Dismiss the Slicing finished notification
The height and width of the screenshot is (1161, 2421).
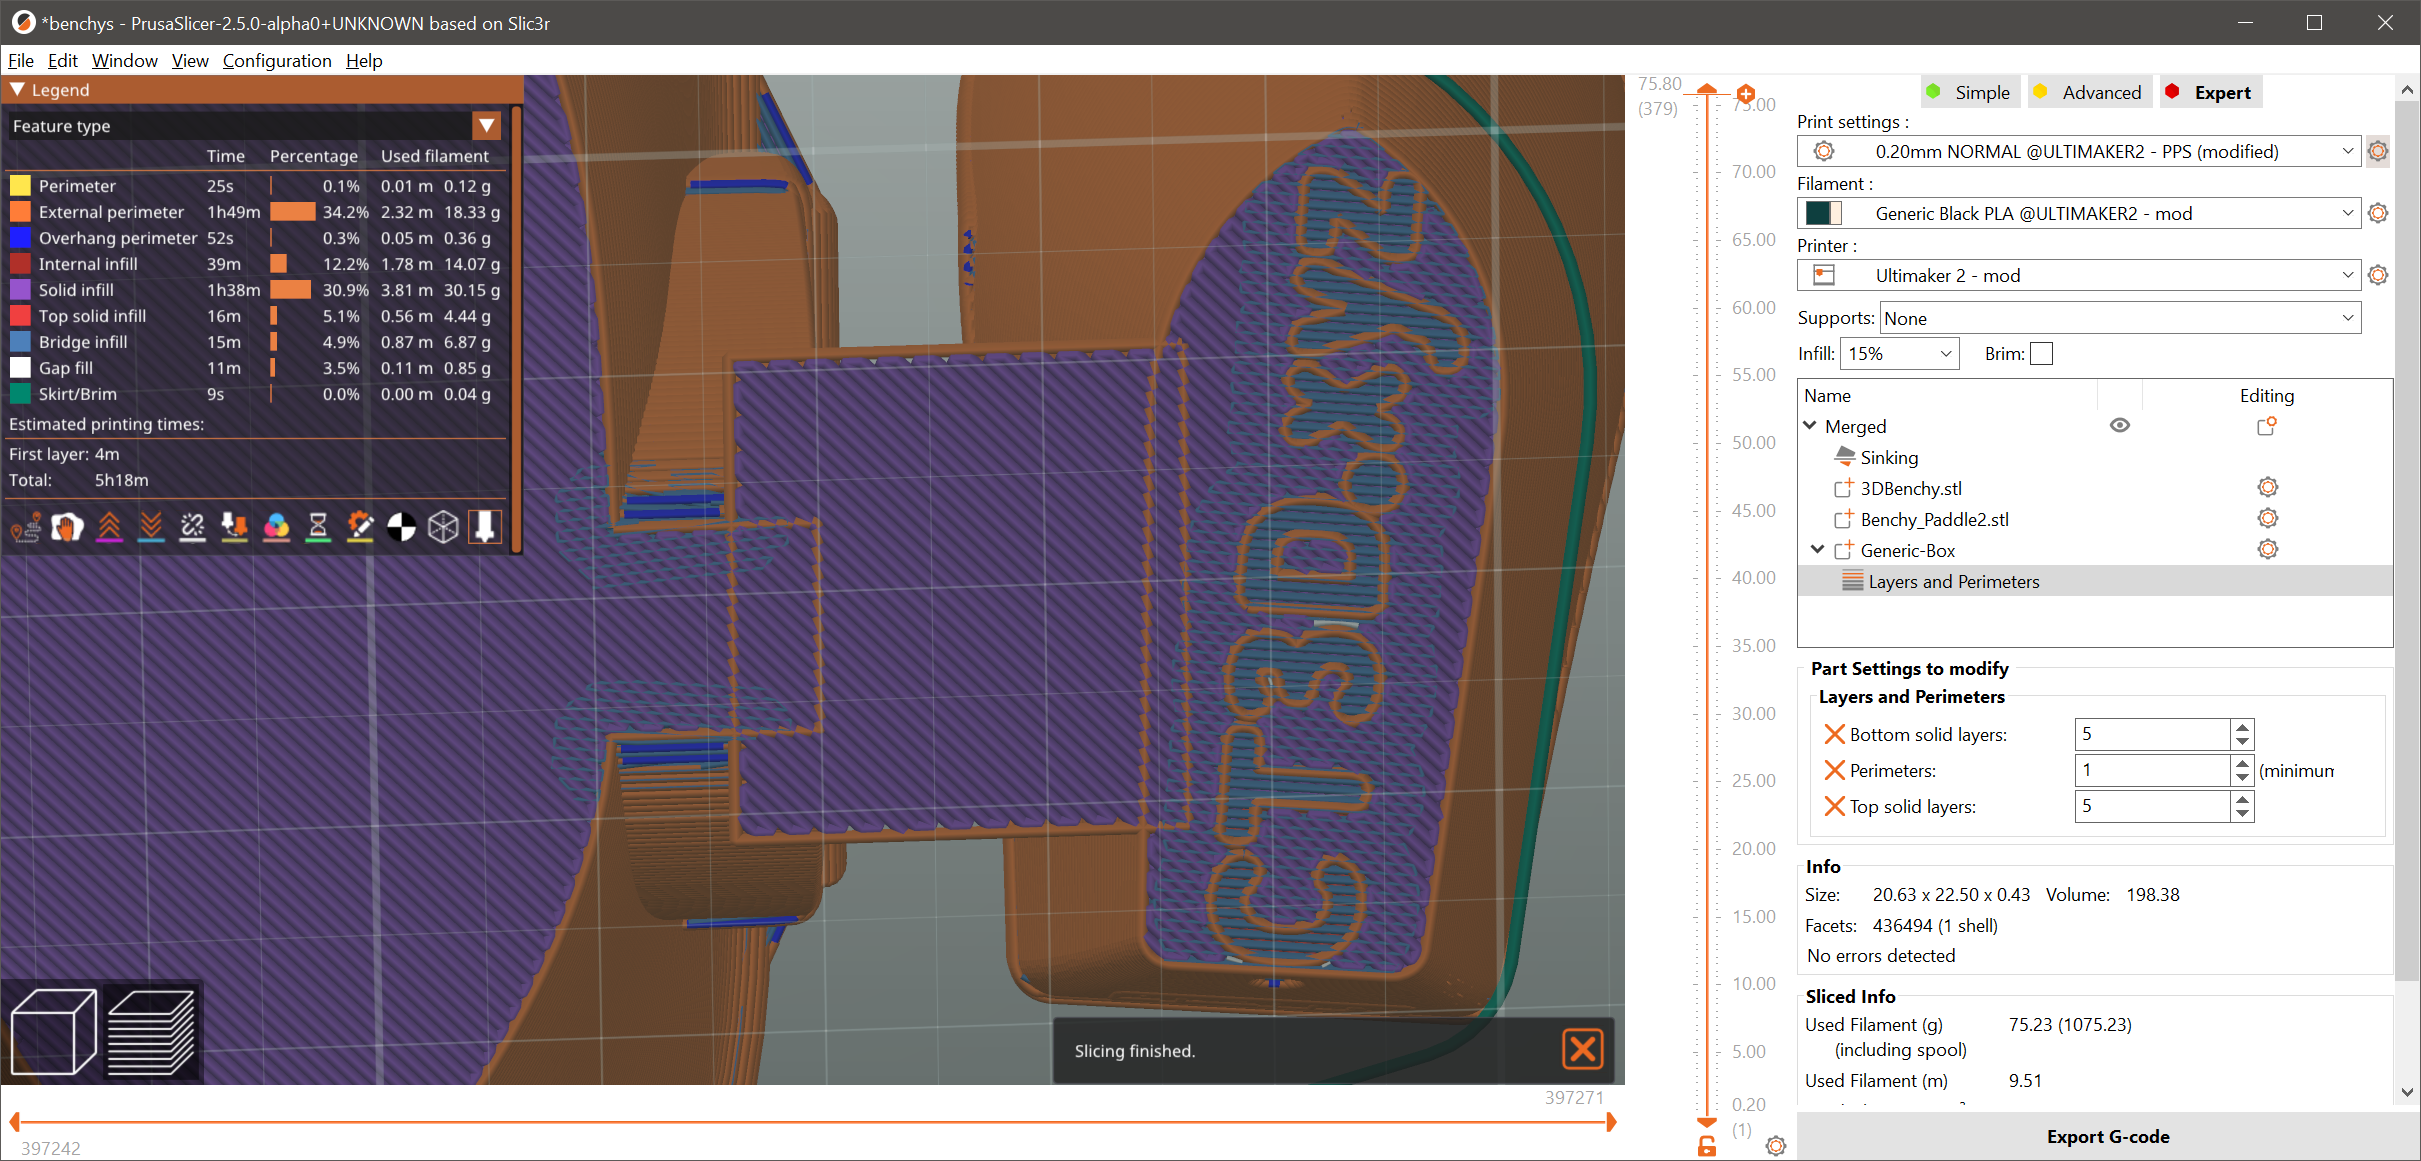pyautogui.click(x=1582, y=1050)
